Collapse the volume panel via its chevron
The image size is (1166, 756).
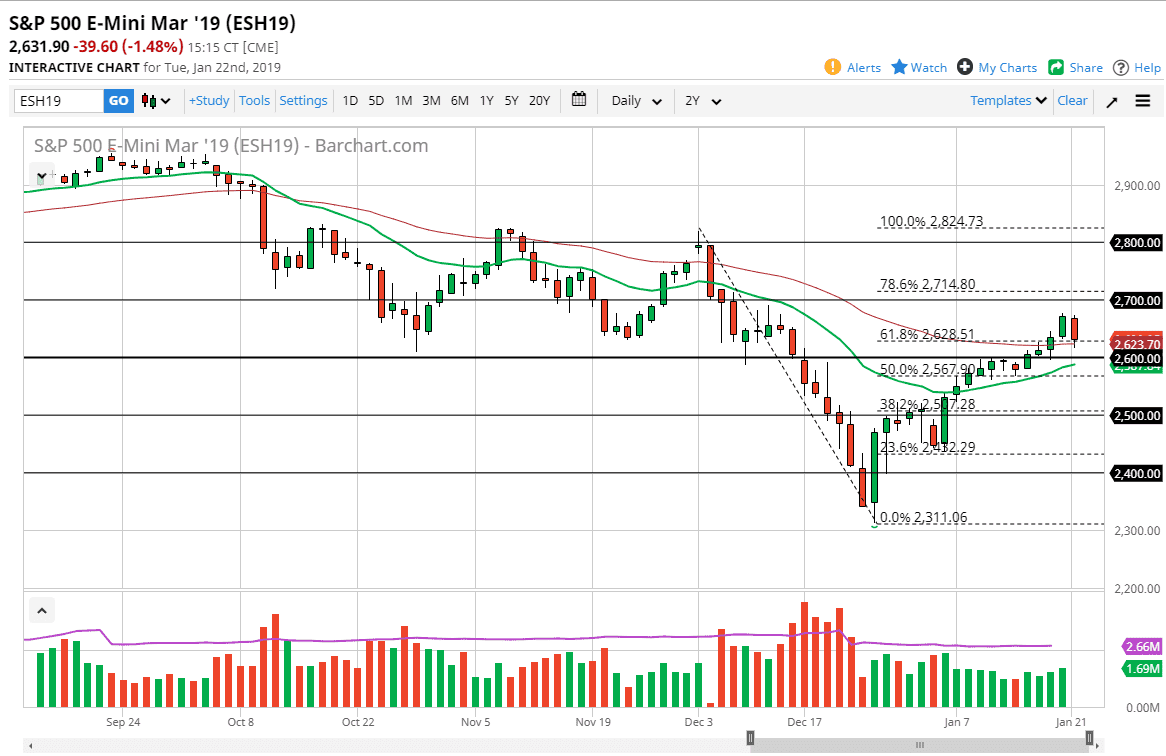41,609
